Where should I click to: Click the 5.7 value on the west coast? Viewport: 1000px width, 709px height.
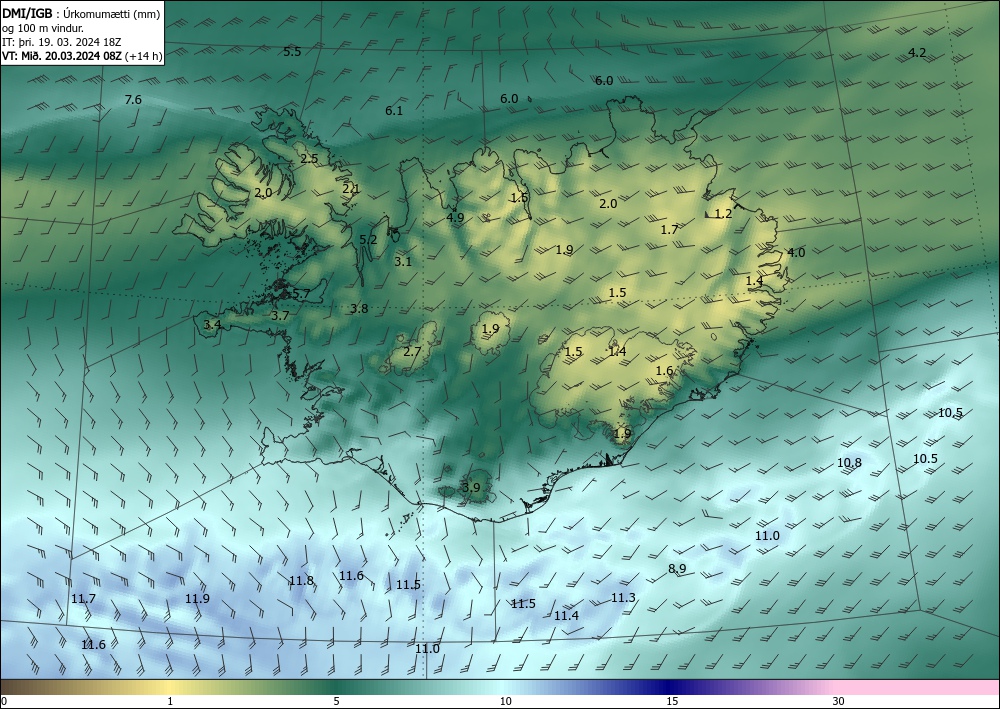point(301,294)
